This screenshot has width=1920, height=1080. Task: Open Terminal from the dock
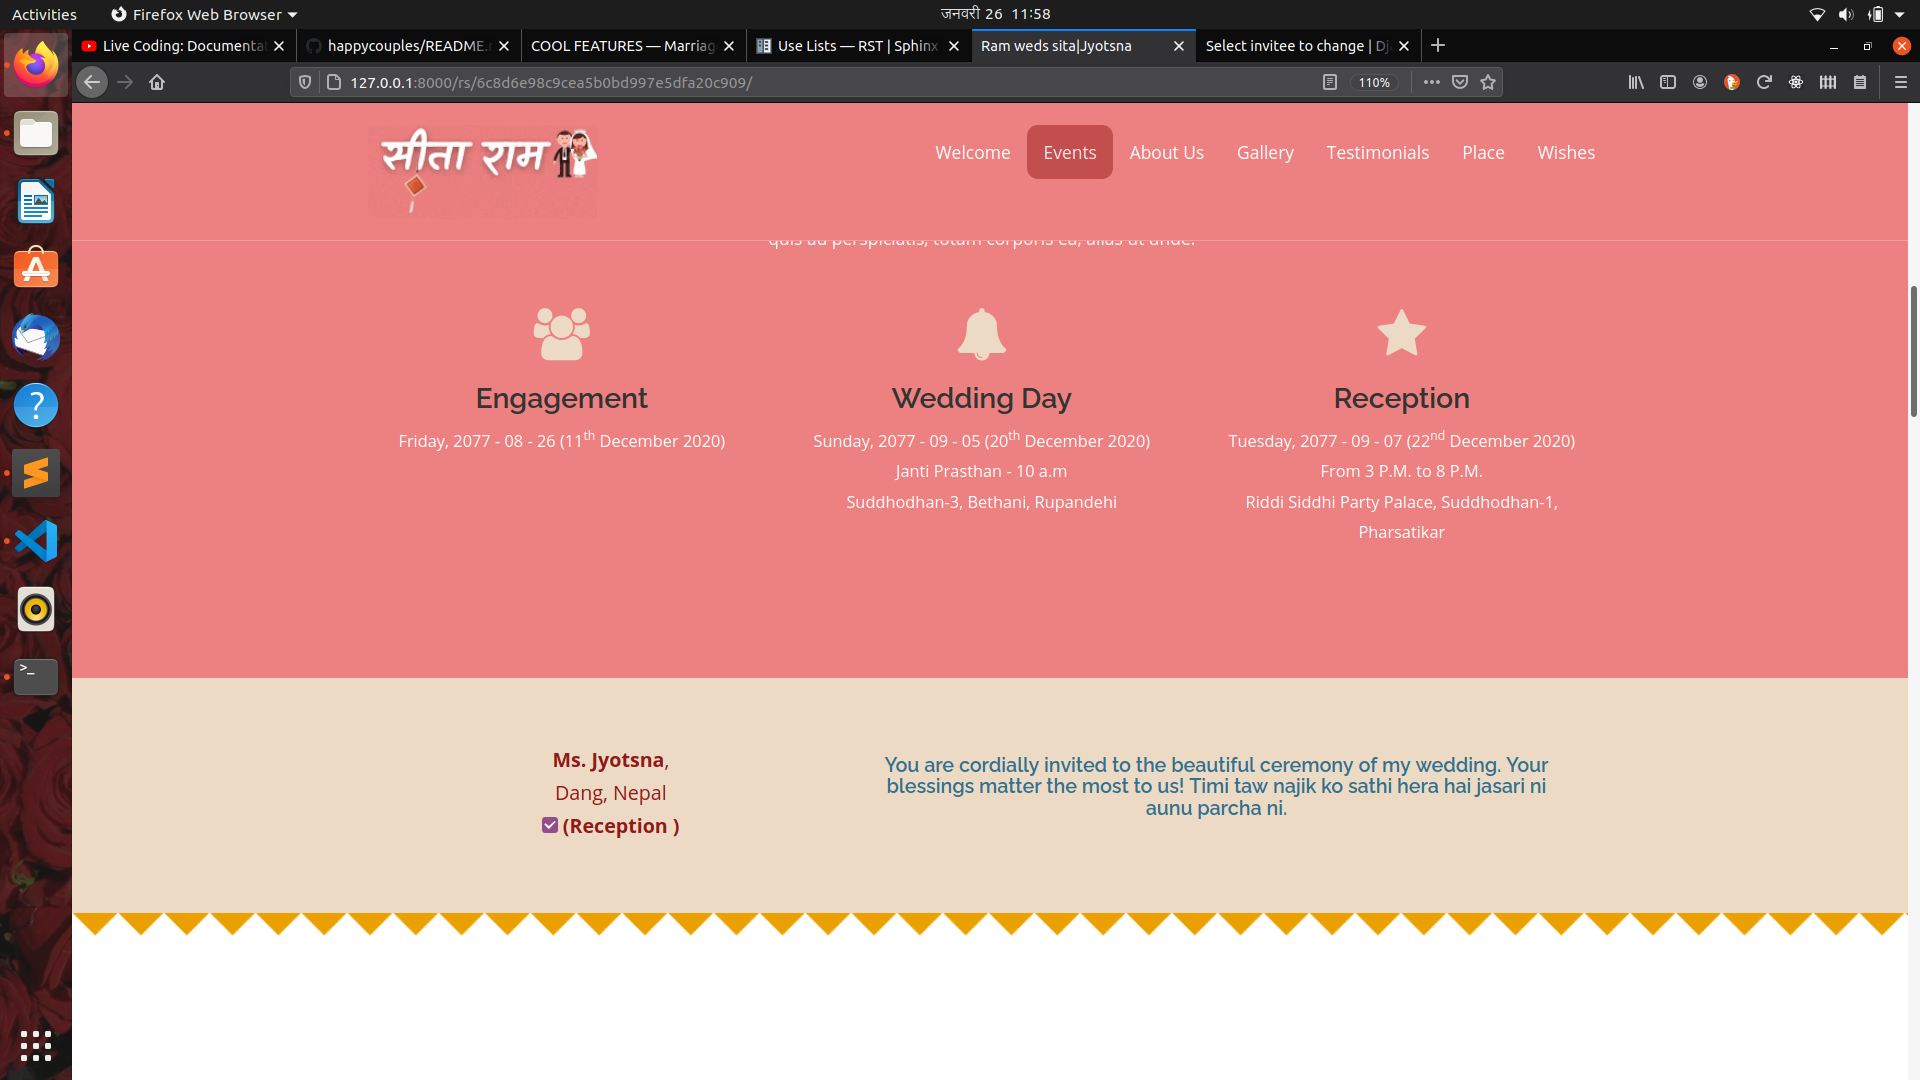click(36, 677)
